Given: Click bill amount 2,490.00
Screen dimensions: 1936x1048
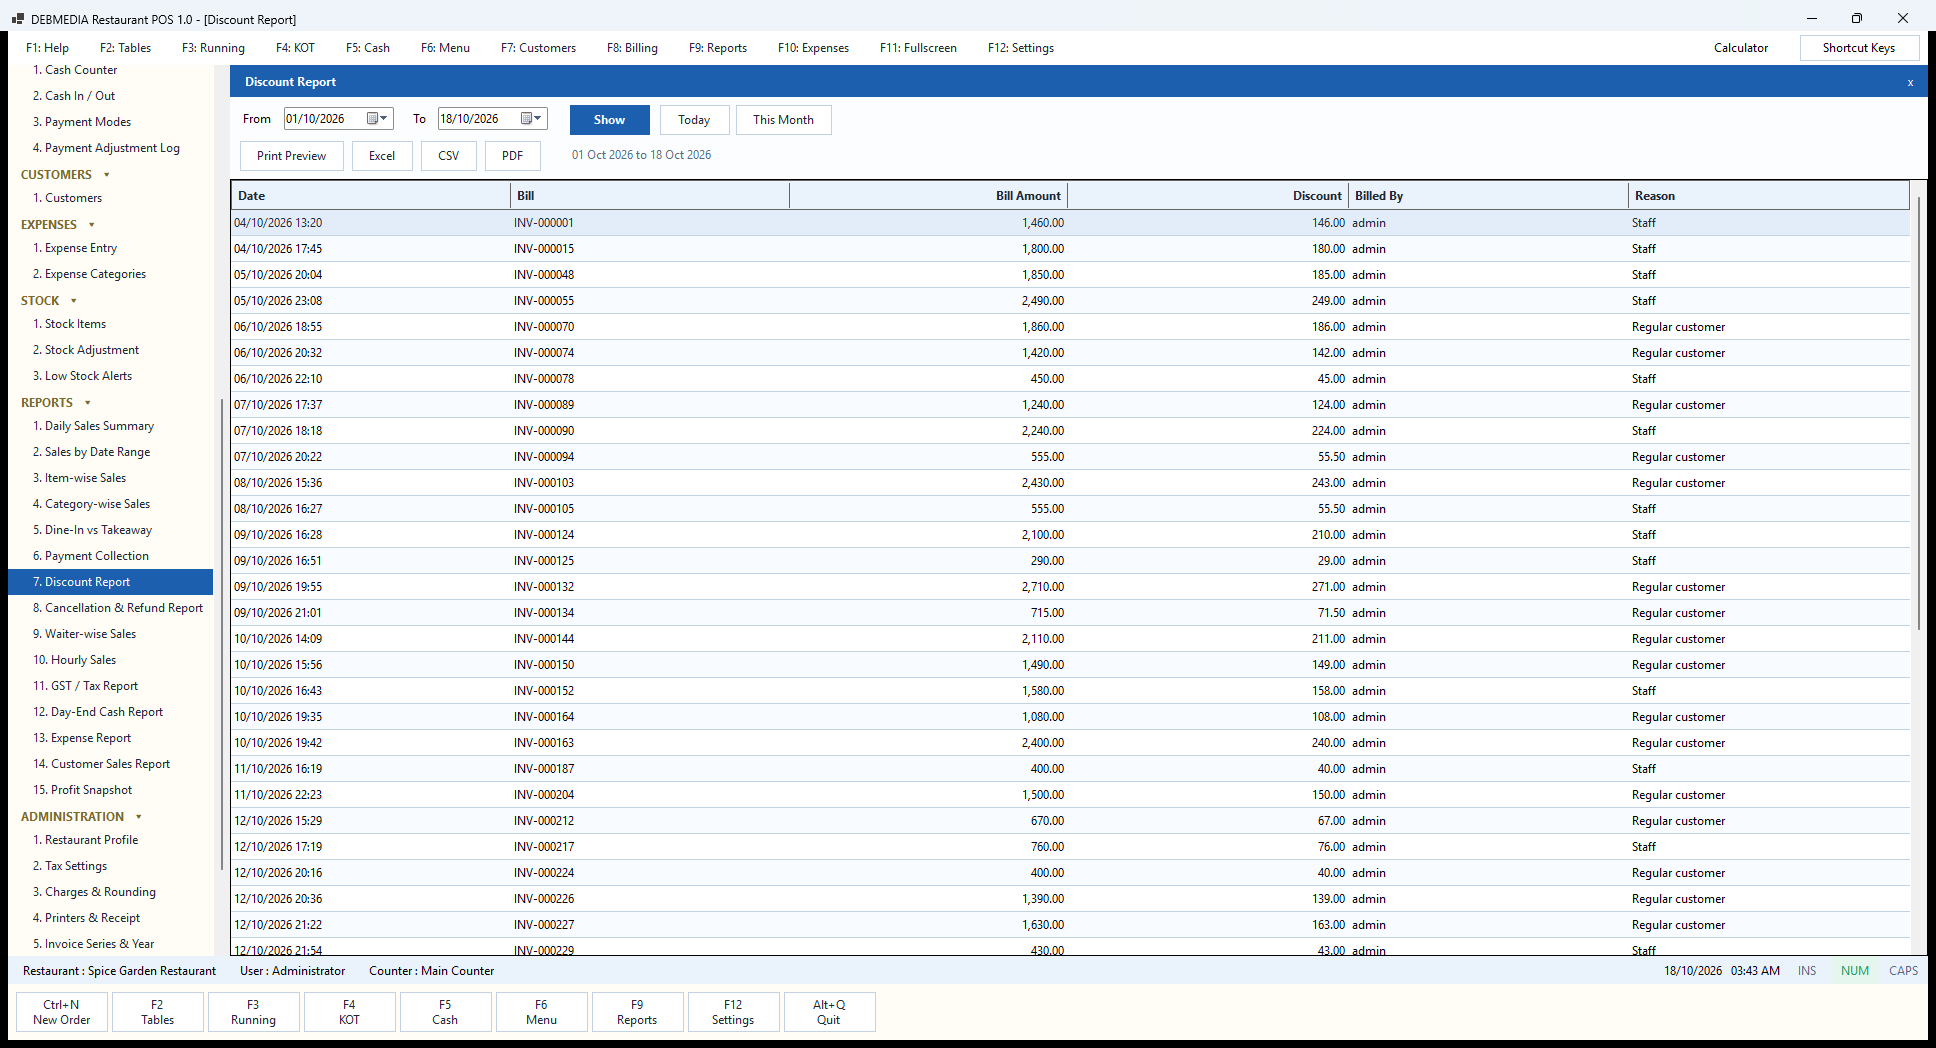Looking at the screenshot, I should tap(1043, 301).
